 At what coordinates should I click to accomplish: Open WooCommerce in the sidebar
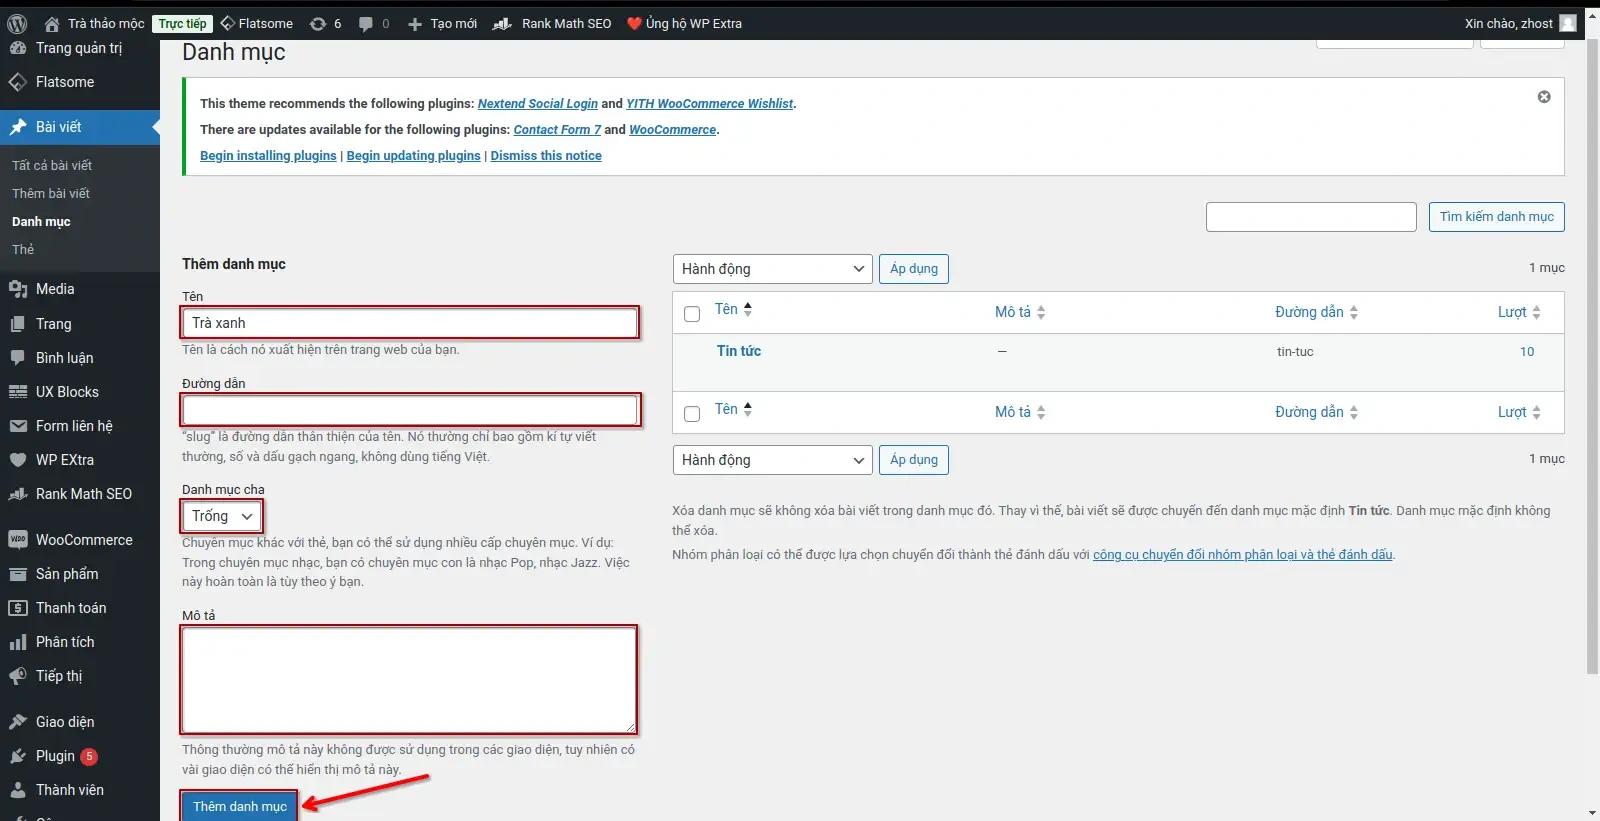pyautogui.click(x=84, y=540)
